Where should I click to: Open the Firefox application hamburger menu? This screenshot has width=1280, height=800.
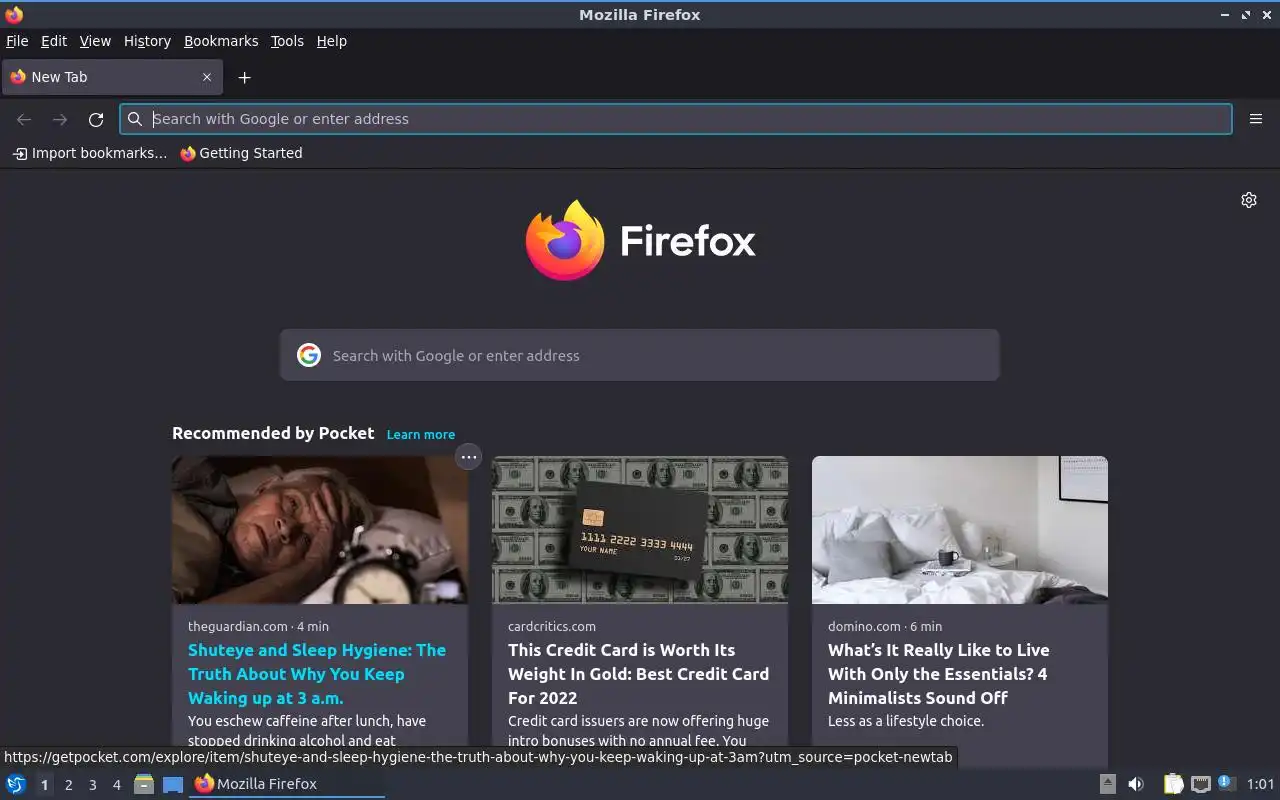1256,119
